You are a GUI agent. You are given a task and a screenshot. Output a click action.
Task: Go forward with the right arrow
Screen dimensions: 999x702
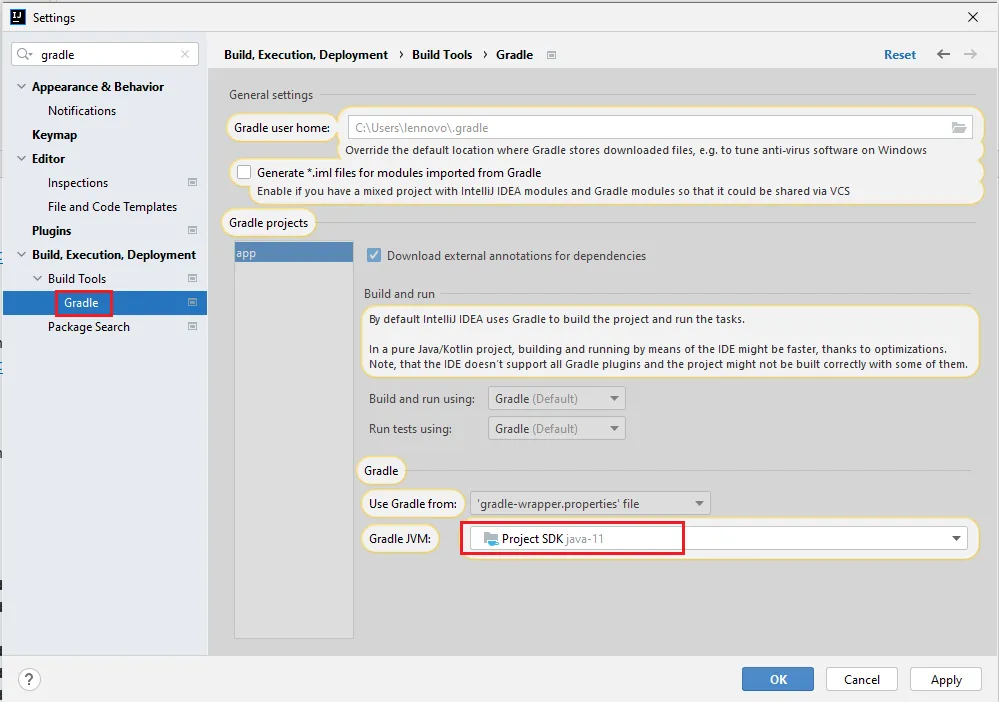970,54
